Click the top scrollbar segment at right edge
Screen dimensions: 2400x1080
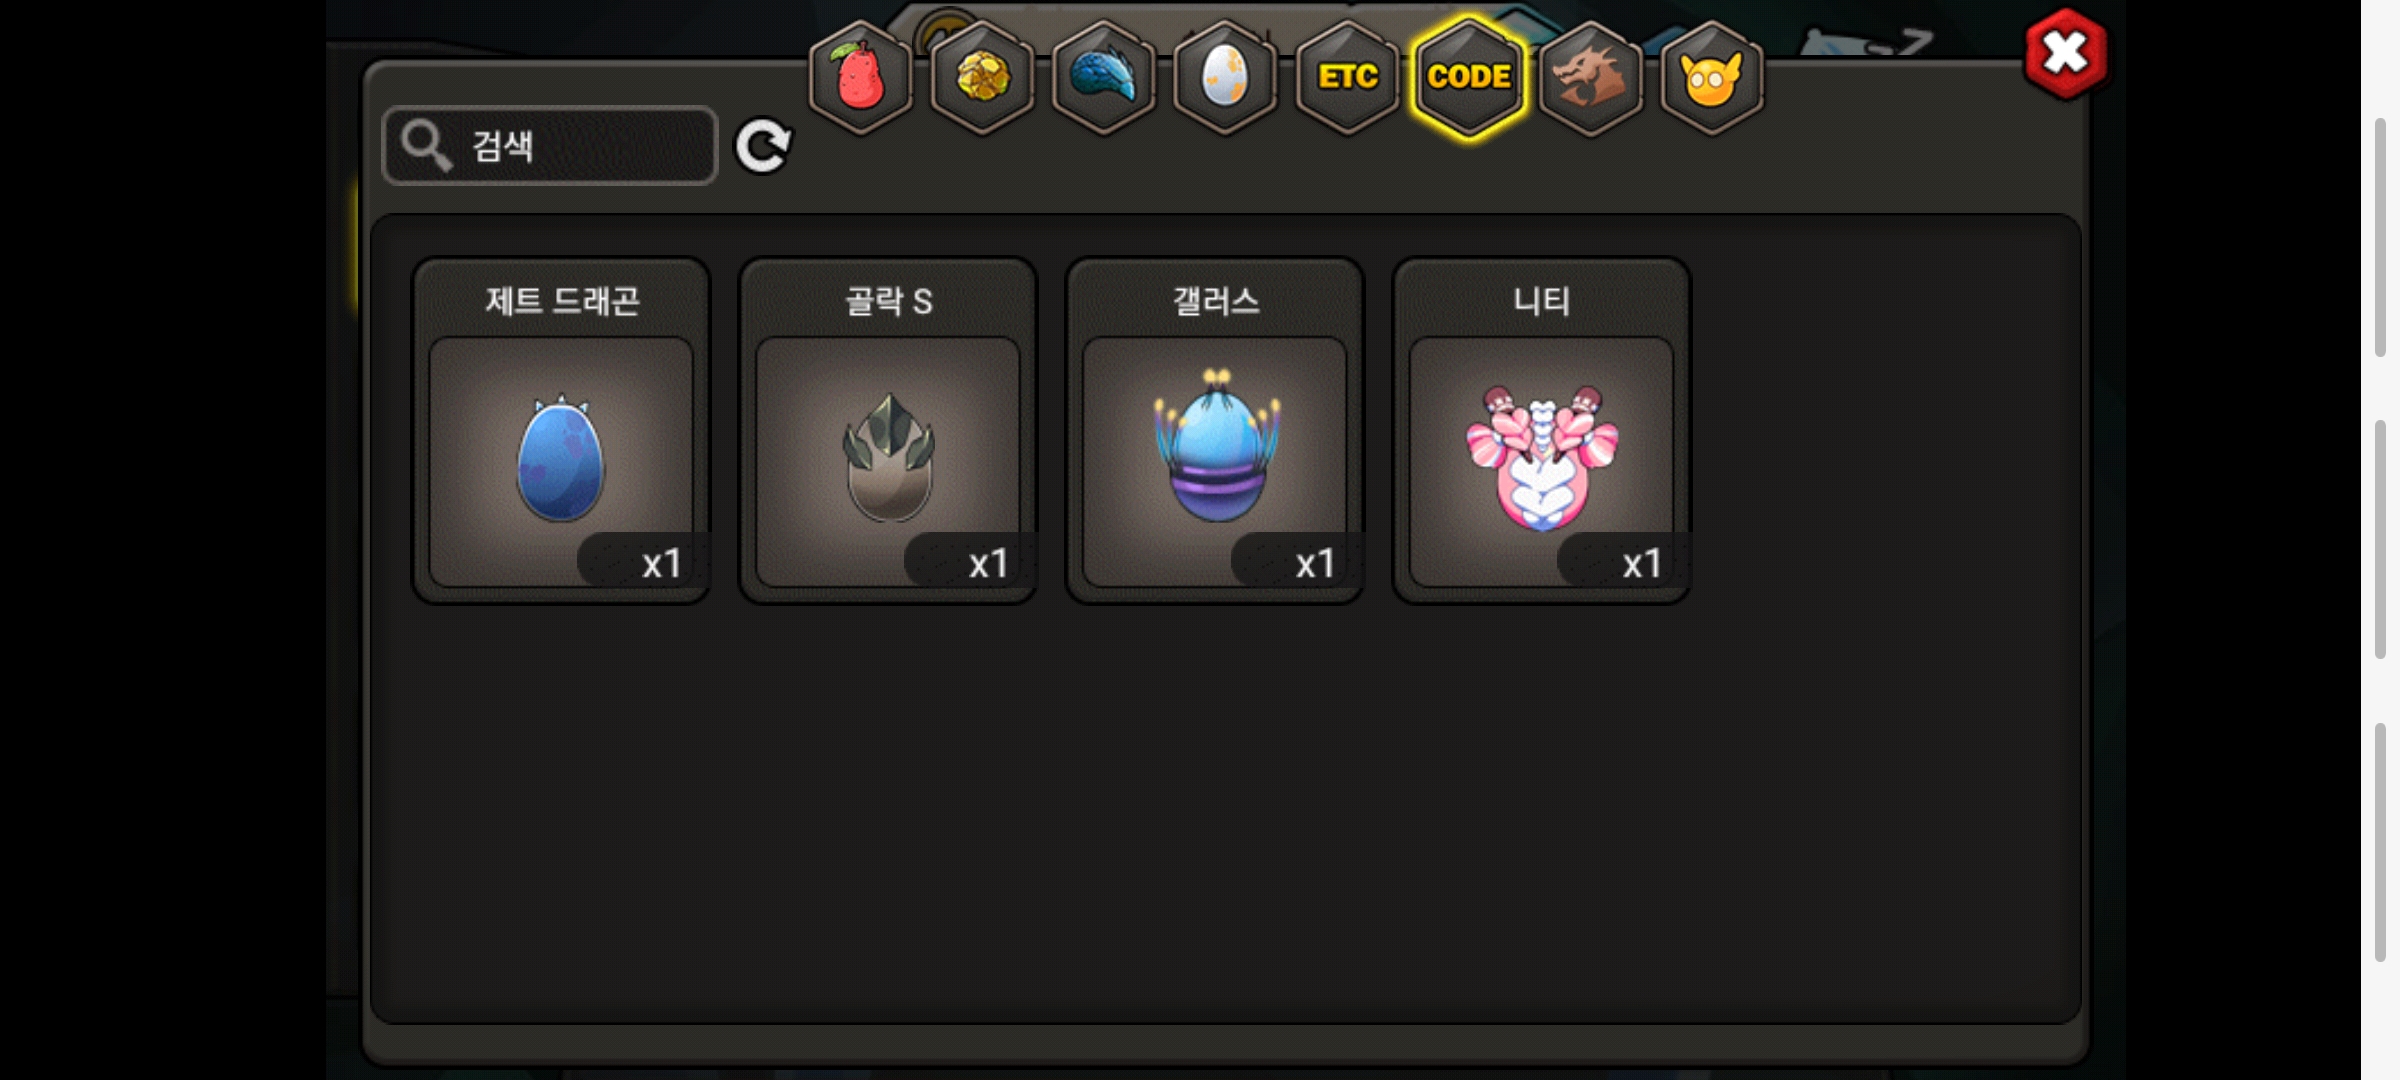click(x=2381, y=237)
